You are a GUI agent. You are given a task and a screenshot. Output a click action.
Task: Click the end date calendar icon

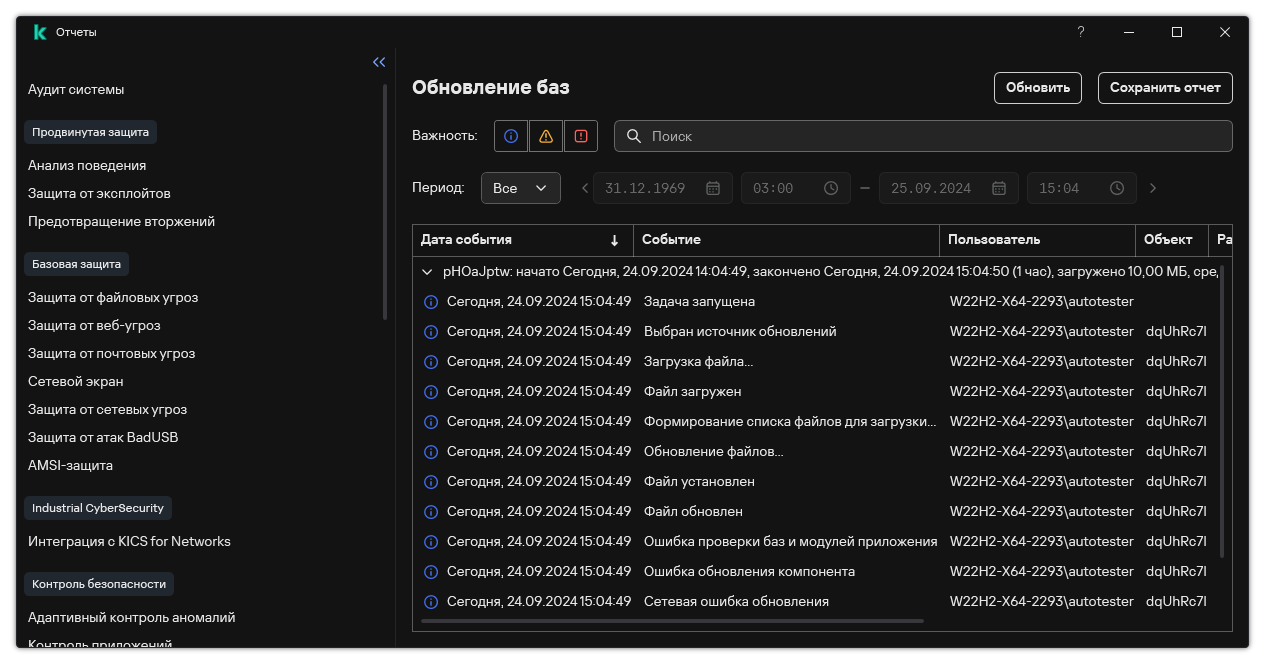tap(999, 188)
